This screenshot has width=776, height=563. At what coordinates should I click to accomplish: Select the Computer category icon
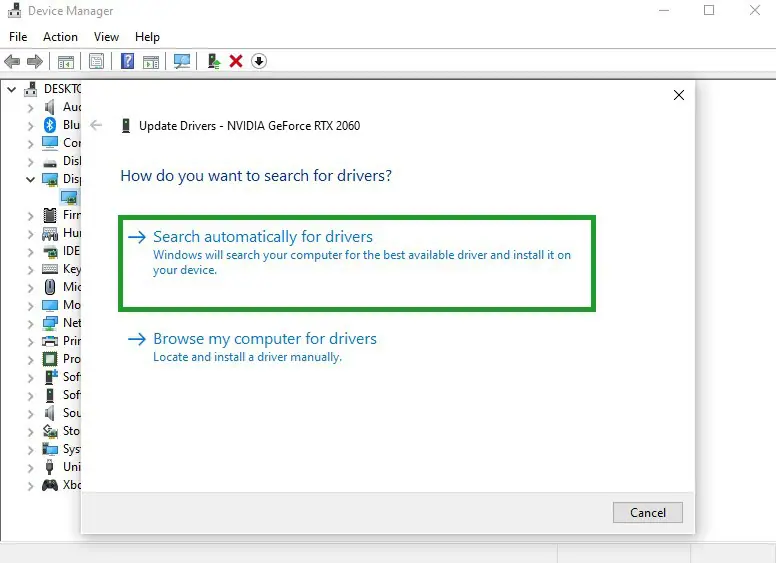[50, 142]
